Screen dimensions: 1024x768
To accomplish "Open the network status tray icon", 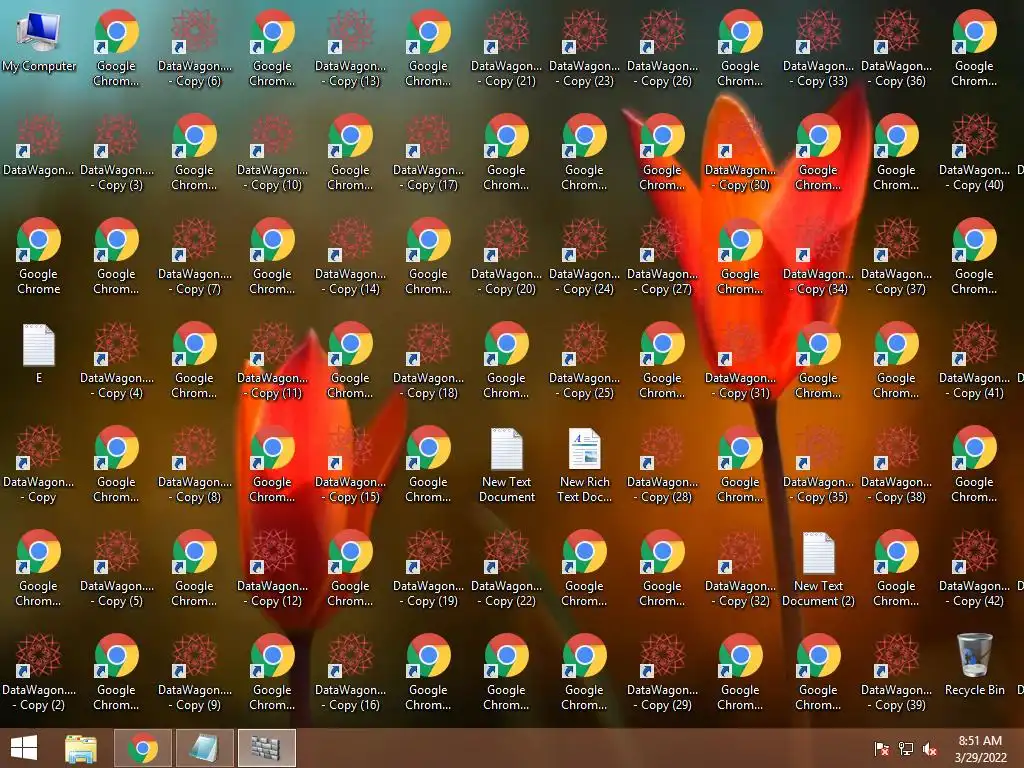I will click(906, 748).
